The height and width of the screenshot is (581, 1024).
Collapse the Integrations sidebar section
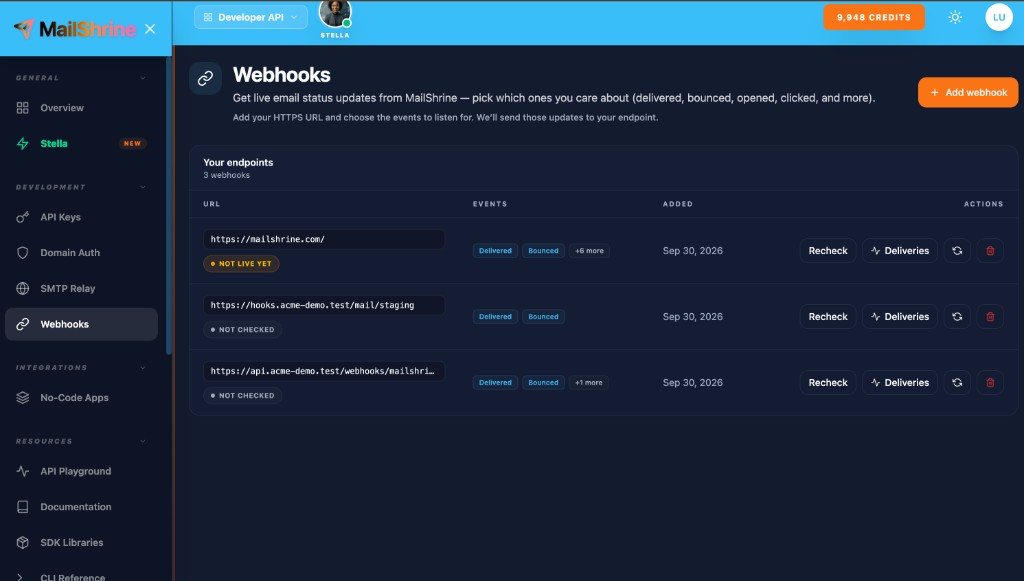tap(143, 368)
